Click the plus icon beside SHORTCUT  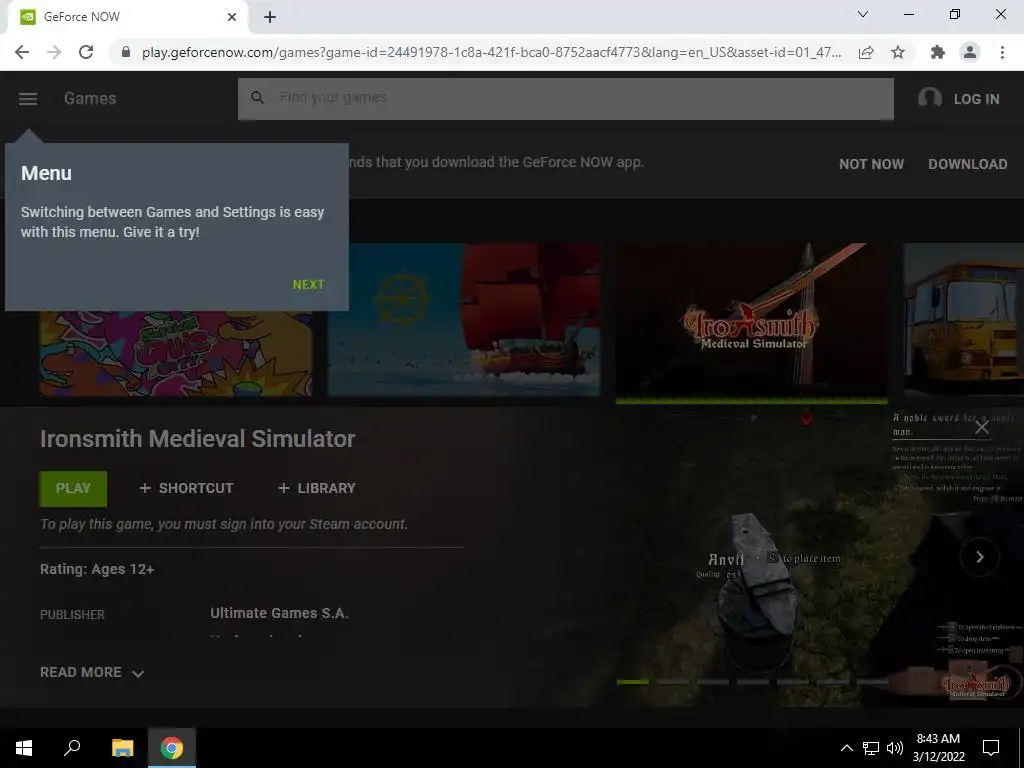145,488
